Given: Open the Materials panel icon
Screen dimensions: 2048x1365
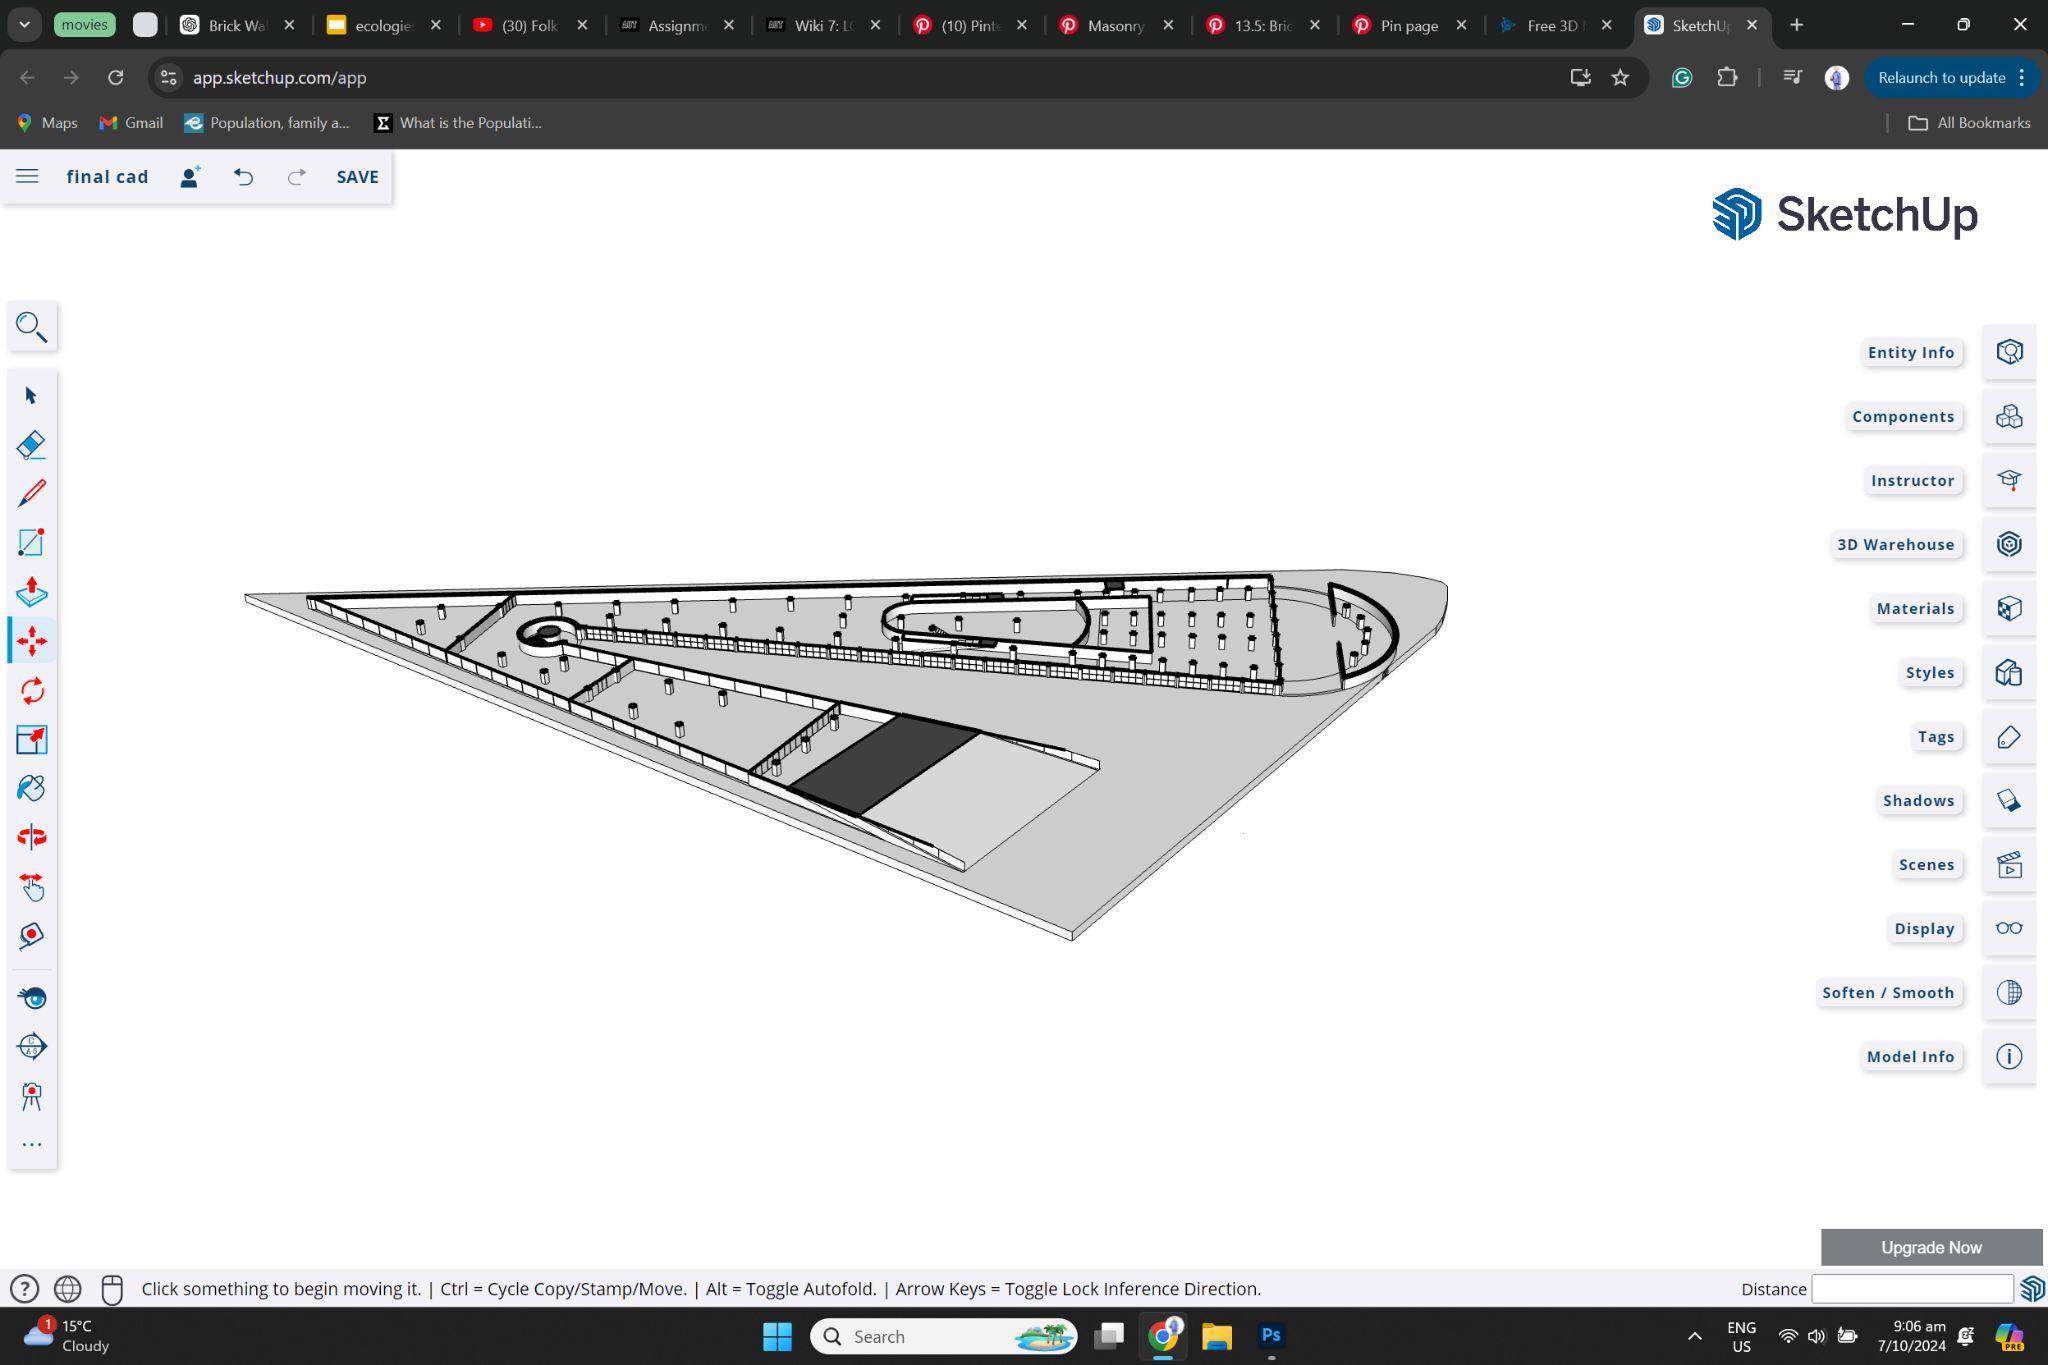Looking at the screenshot, I should (x=2008, y=608).
